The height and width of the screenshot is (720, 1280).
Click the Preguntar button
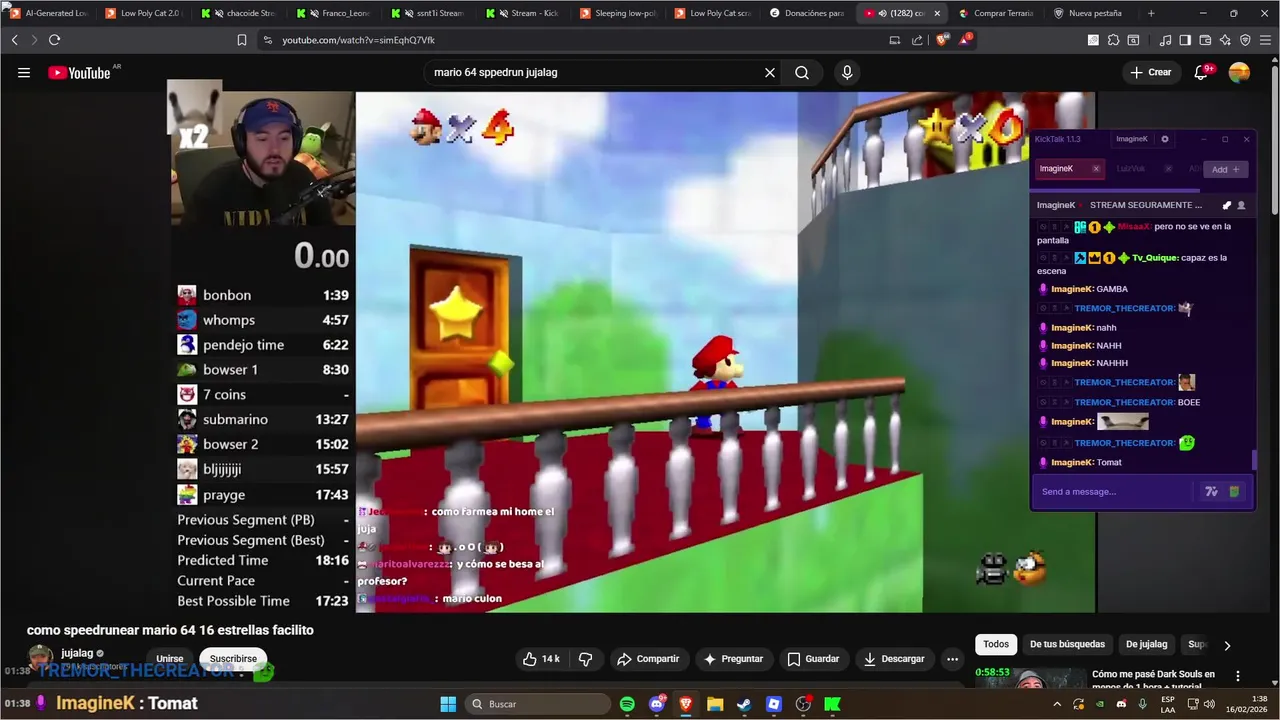[x=733, y=659]
